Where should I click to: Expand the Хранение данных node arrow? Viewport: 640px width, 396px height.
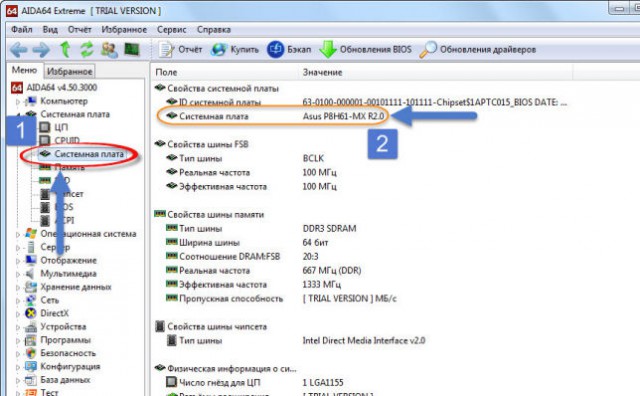(x=18, y=287)
